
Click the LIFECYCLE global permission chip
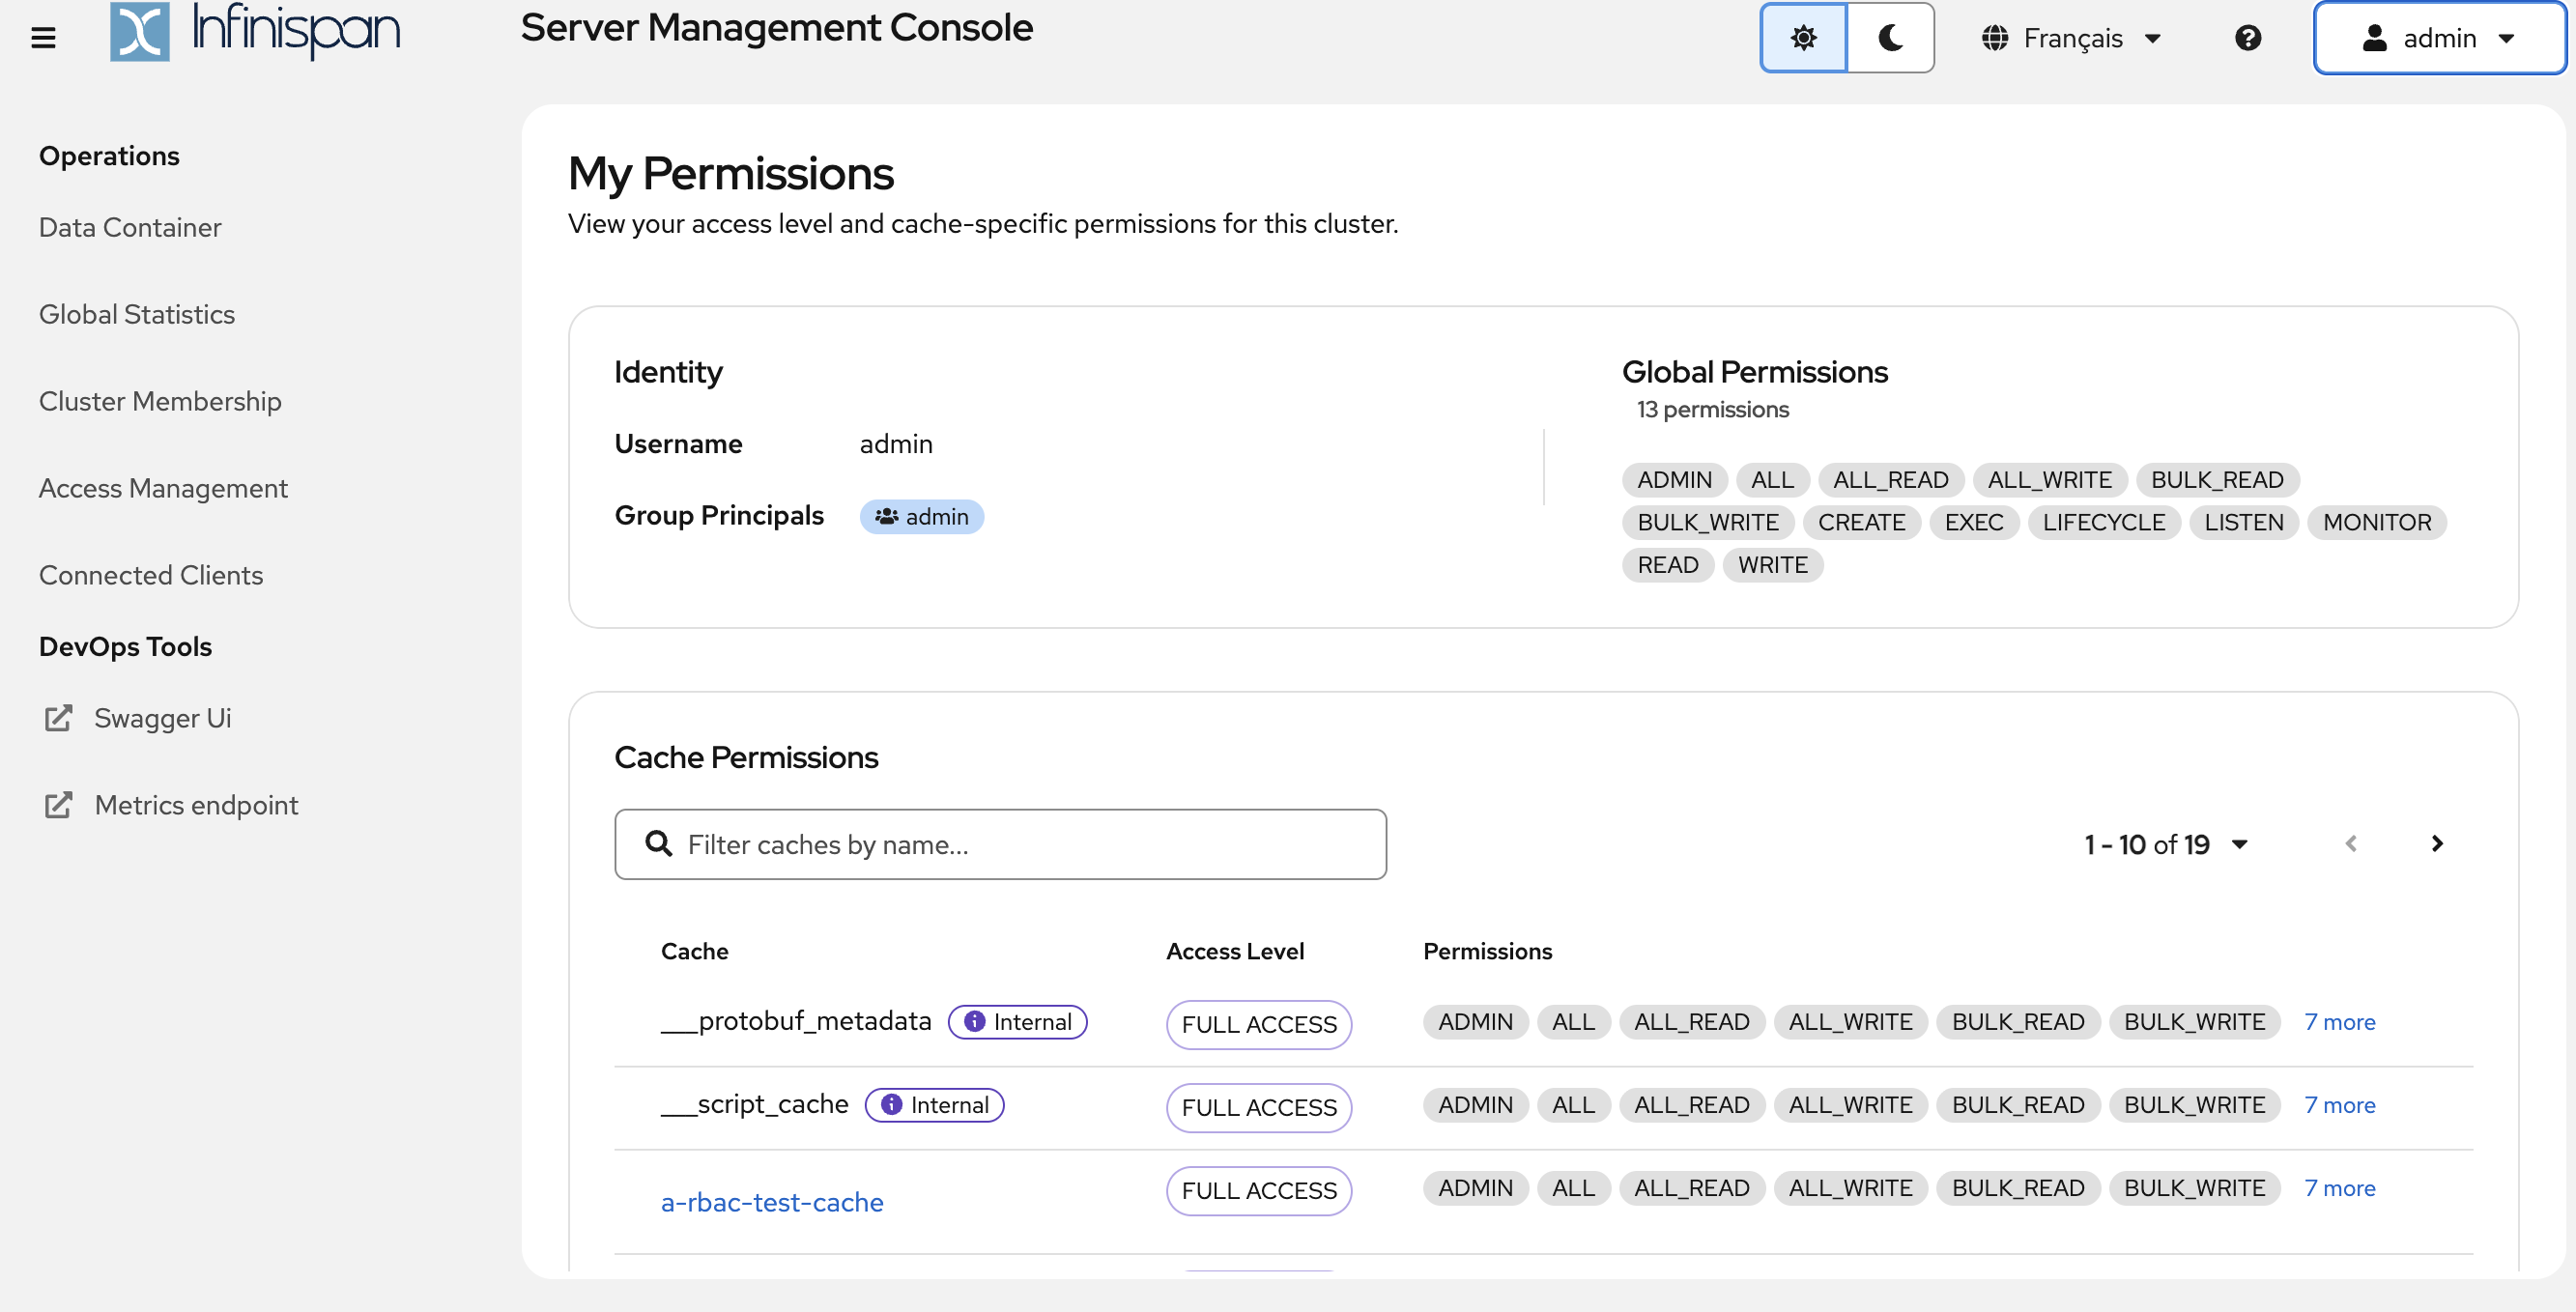pyautogui.click(x=2104, y=522)
